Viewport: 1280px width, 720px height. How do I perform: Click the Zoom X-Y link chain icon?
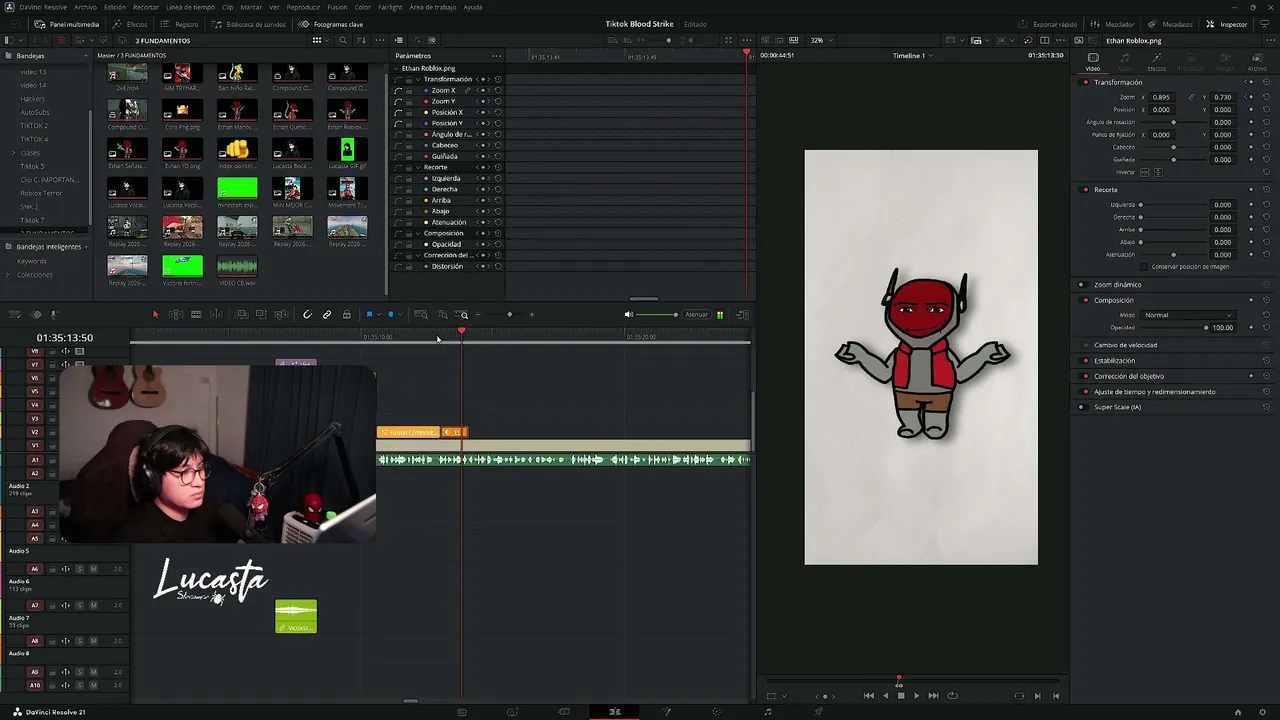coord(1190,97)
